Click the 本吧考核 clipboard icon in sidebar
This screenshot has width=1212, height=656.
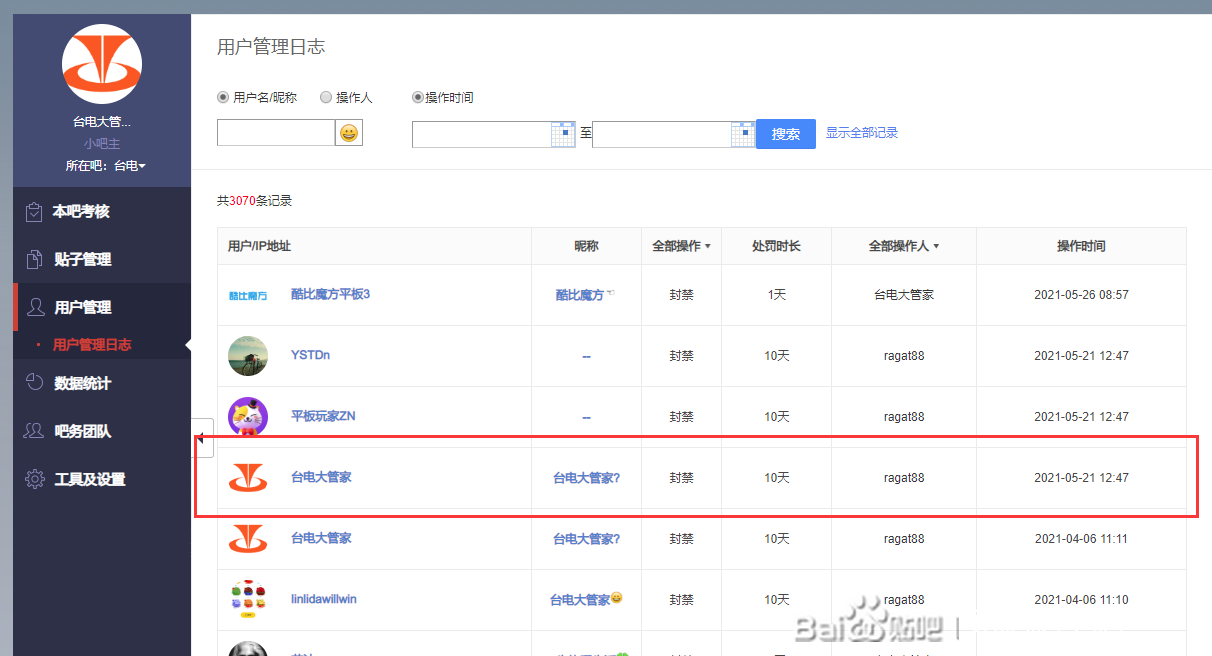tap(35, 211)
